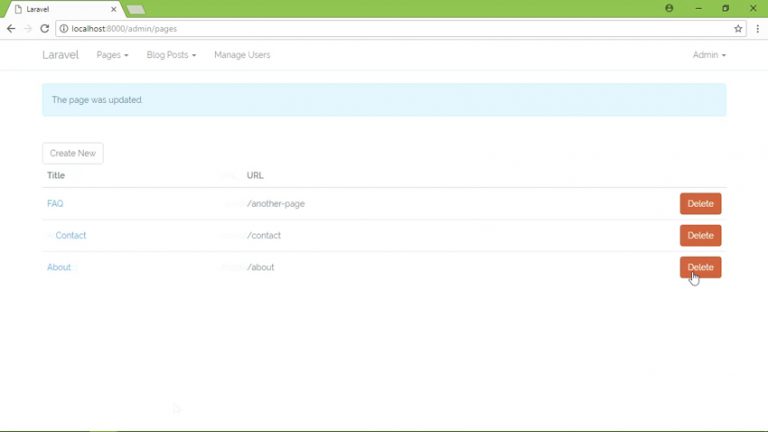Viewport: 768px width, 432px height.
Task: Open the FAQ page link
Action: [x=55, y=203]
